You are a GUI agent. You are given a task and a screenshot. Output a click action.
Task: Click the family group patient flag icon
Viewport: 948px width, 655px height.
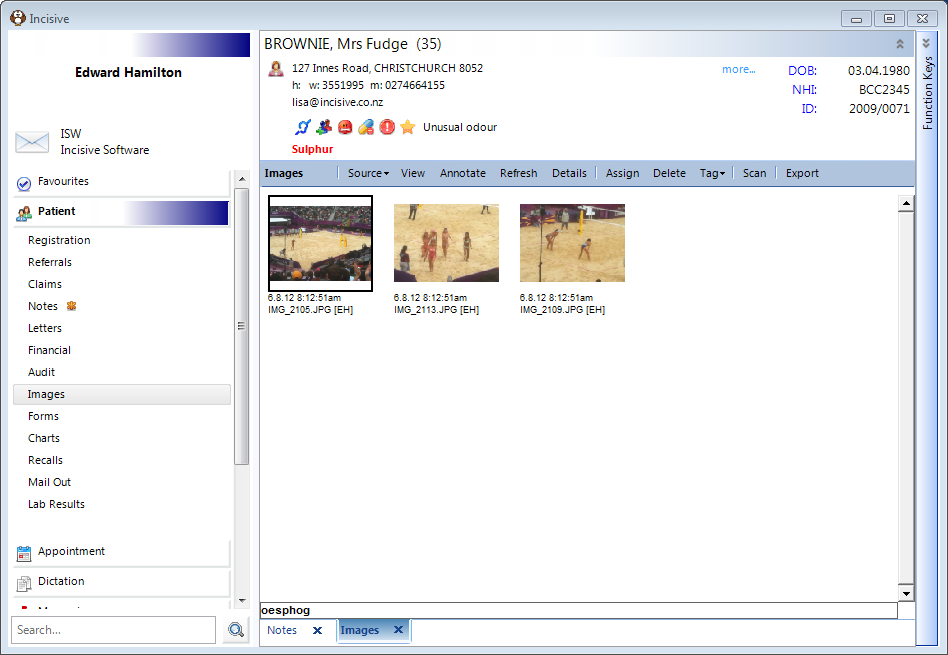tap(323, 127)
